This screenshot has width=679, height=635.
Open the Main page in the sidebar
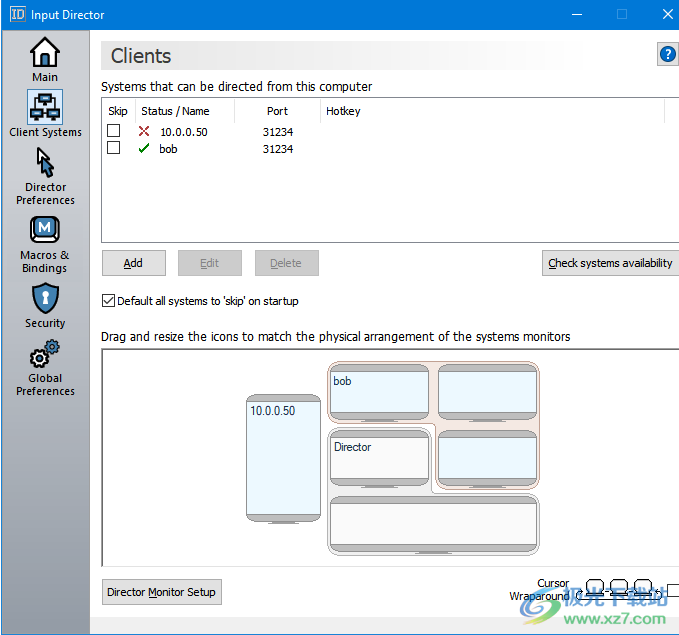[x=45, y=60]
